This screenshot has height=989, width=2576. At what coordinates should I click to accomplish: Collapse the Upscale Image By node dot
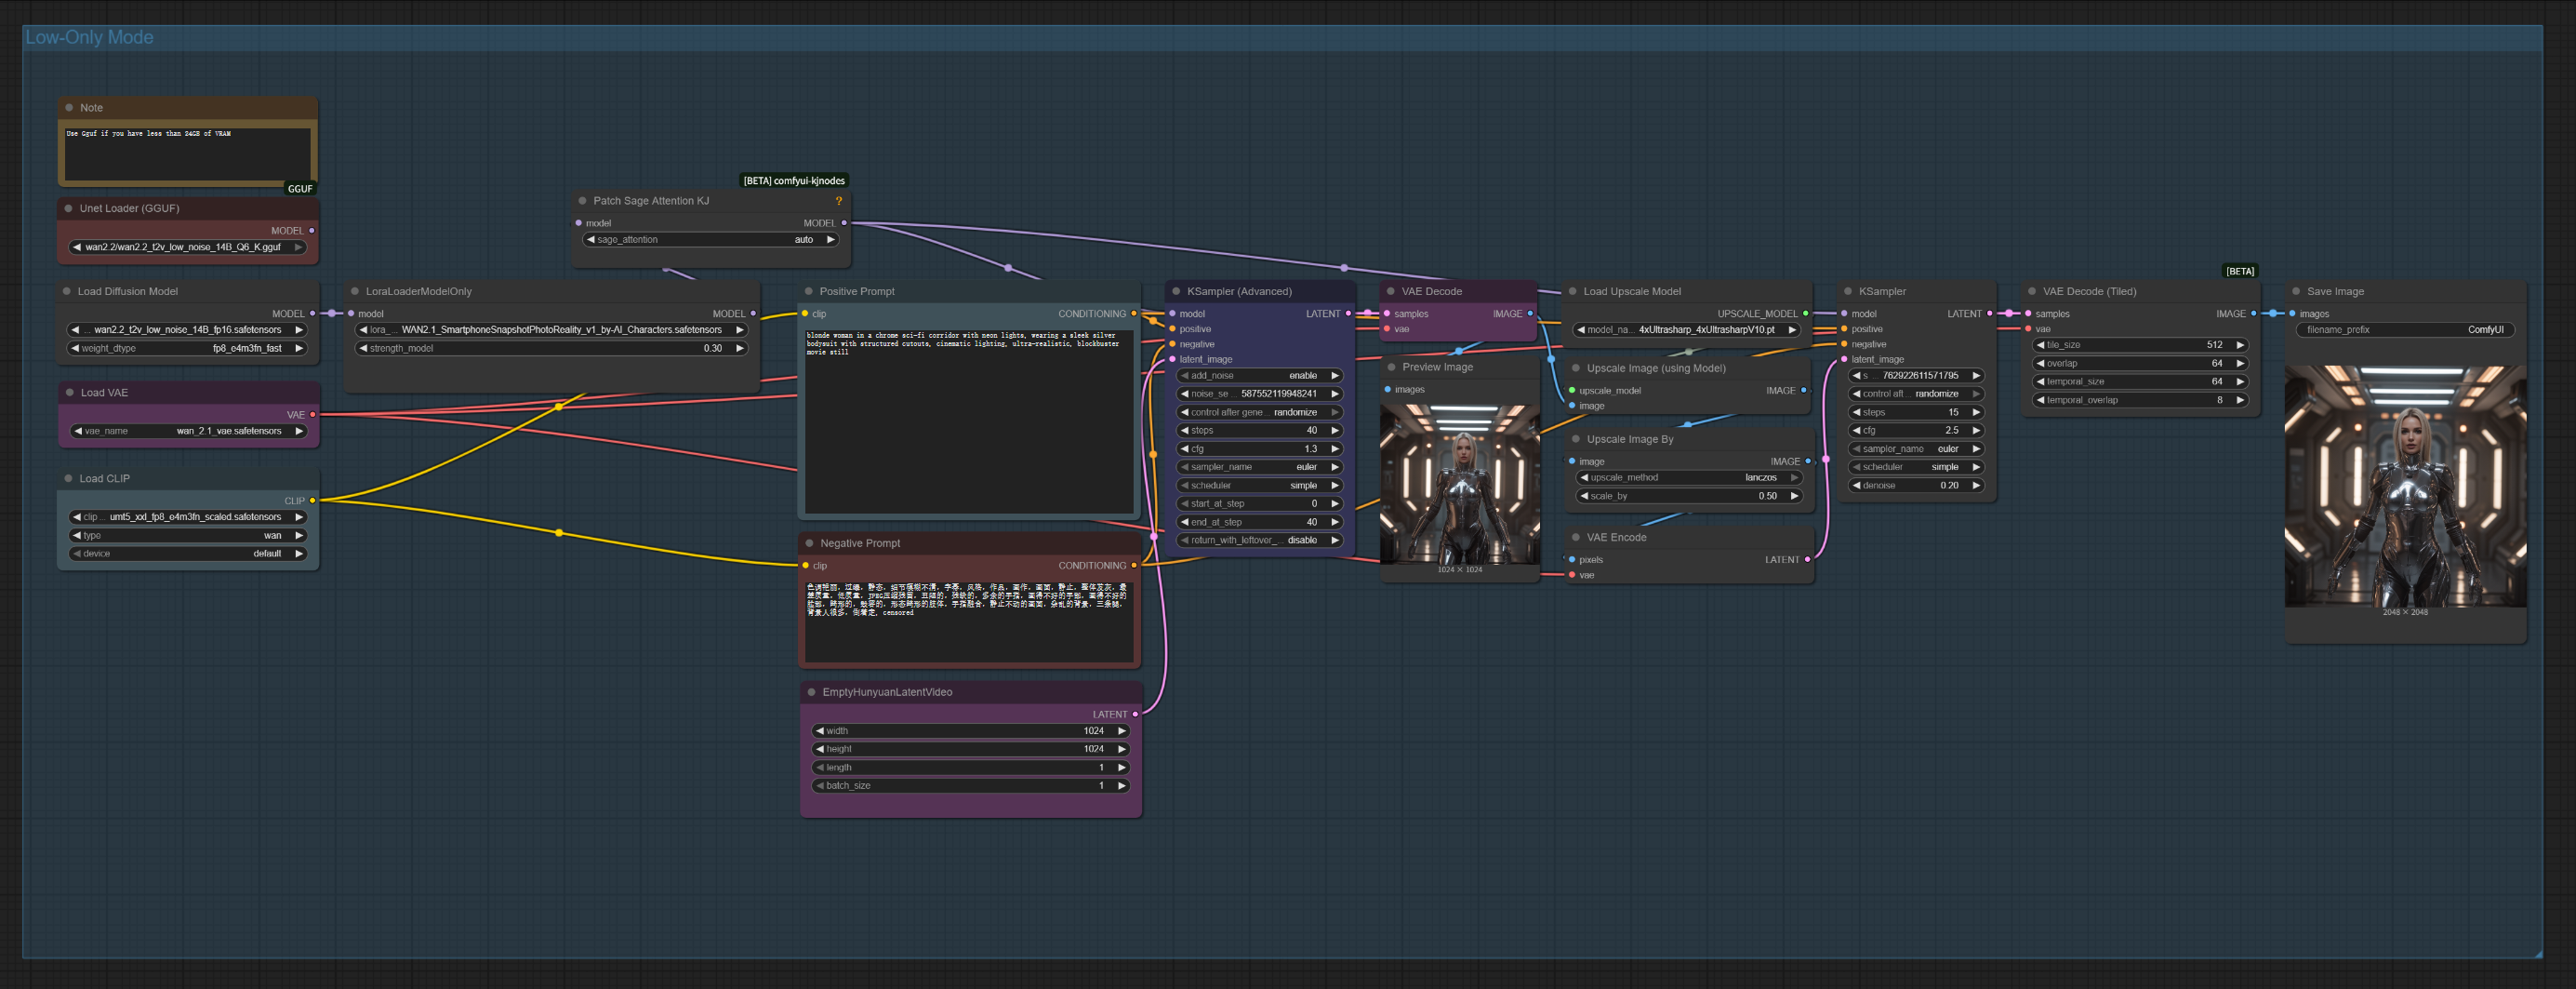pyautogui.click(x=1576, y=440)
